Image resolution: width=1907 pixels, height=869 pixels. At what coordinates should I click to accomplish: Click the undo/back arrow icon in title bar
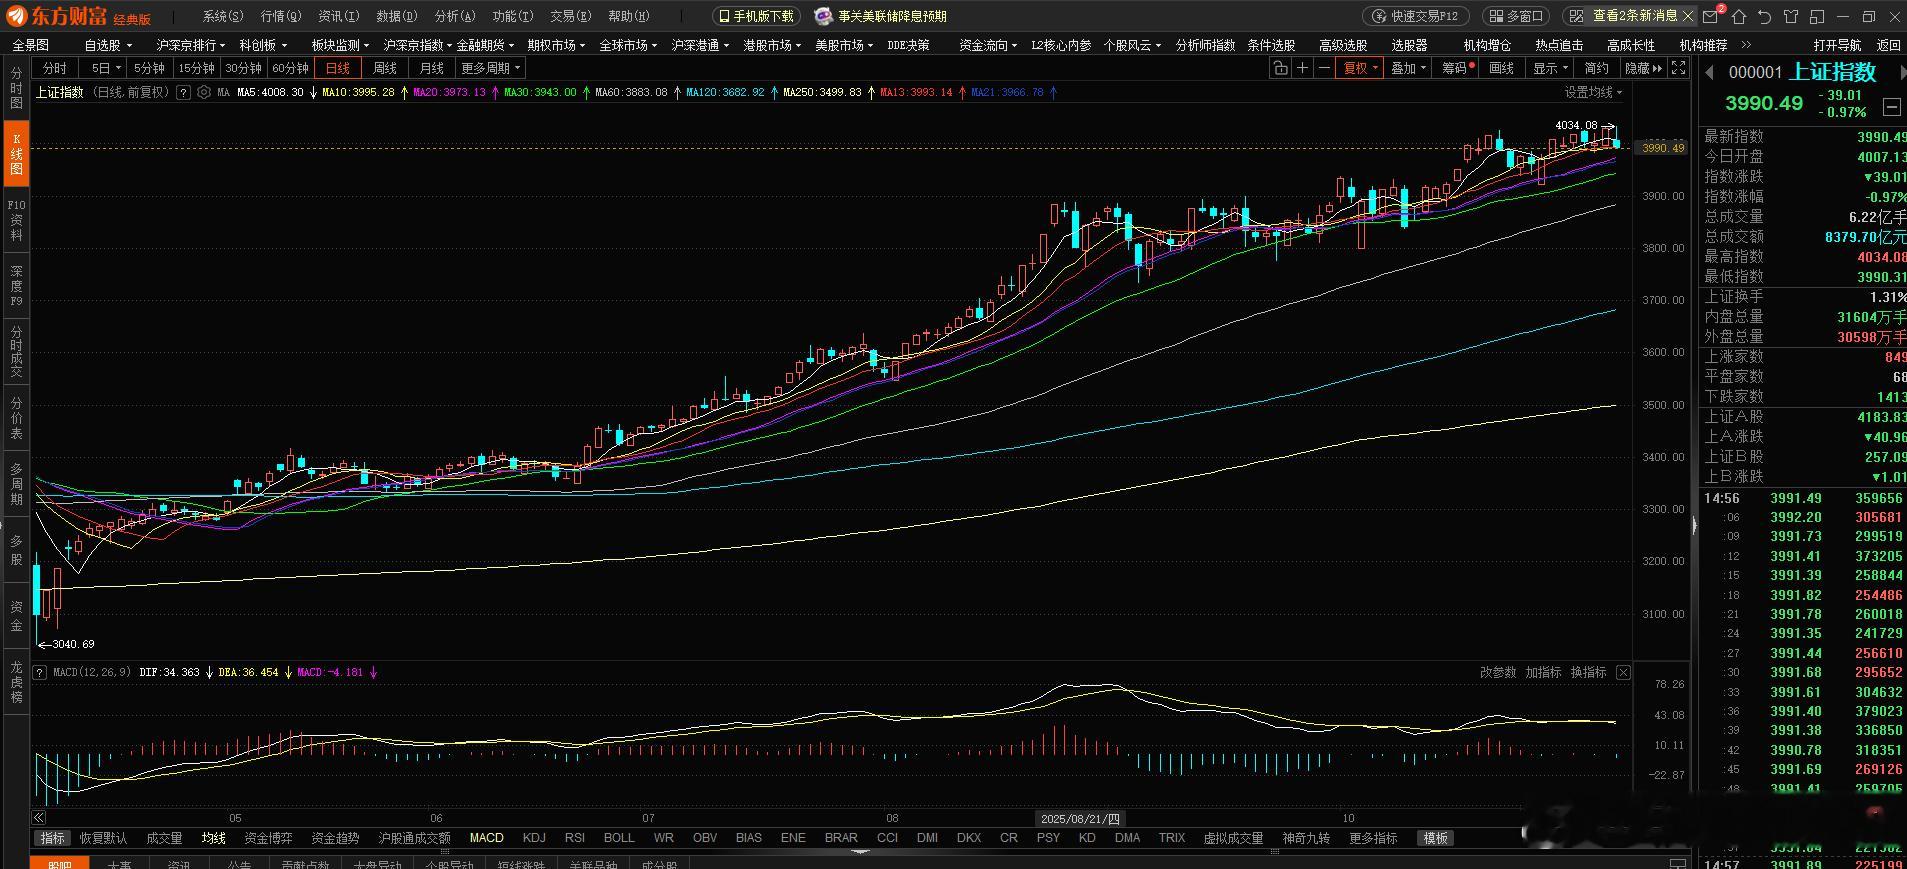1764,16
